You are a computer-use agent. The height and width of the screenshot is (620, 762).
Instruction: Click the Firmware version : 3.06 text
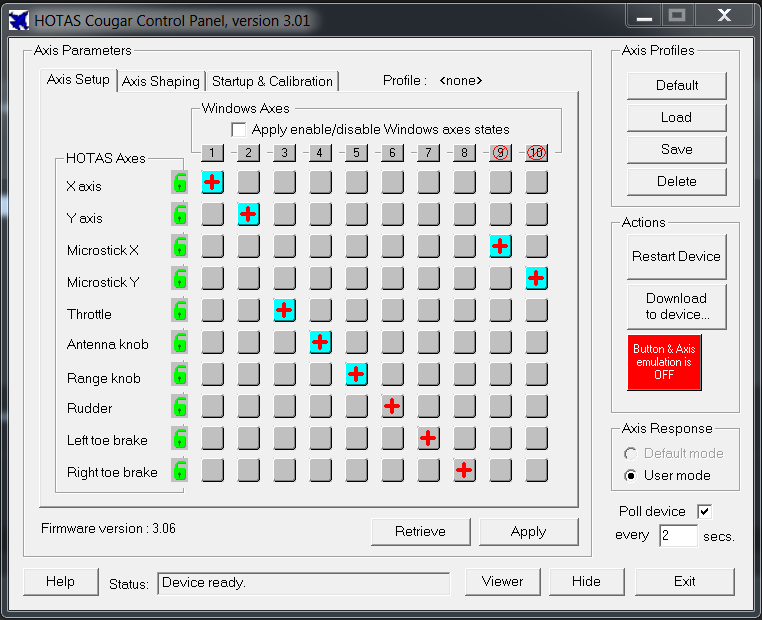click(108, 529)
